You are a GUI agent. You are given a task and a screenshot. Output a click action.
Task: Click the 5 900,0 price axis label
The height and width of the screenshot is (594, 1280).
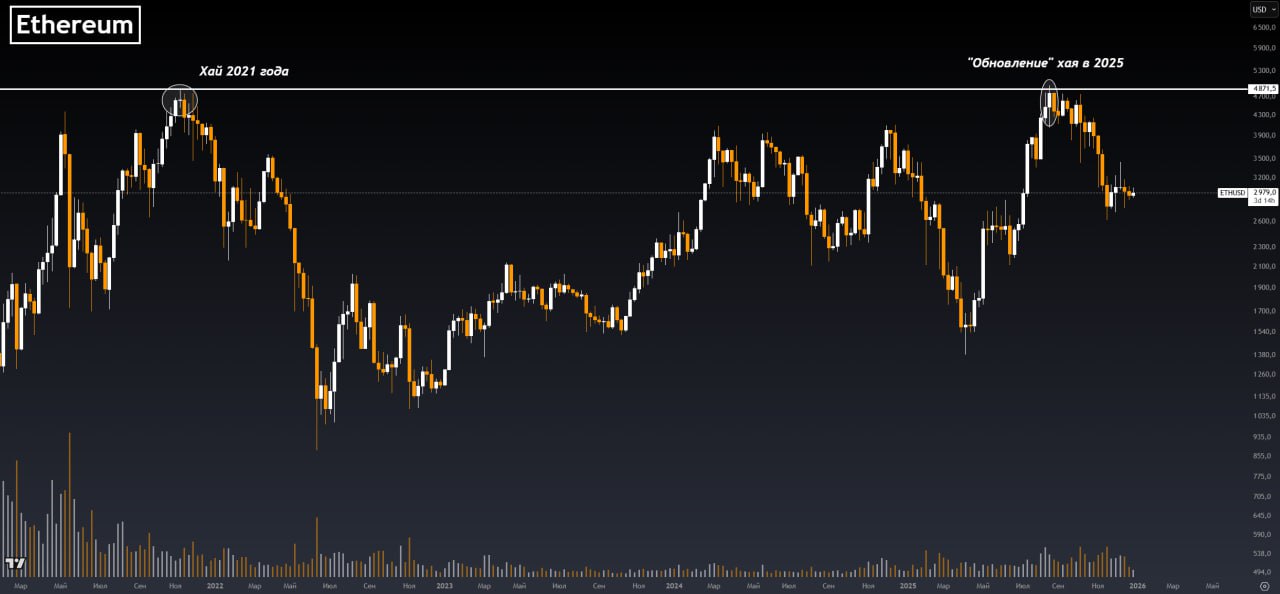(x=1264, y=47)
